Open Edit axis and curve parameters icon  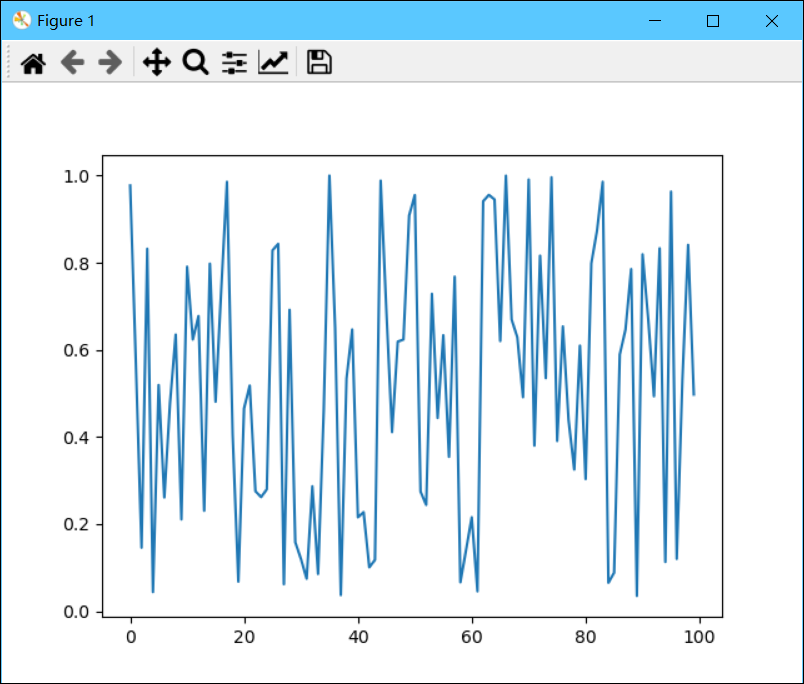(x=273, y=63)
